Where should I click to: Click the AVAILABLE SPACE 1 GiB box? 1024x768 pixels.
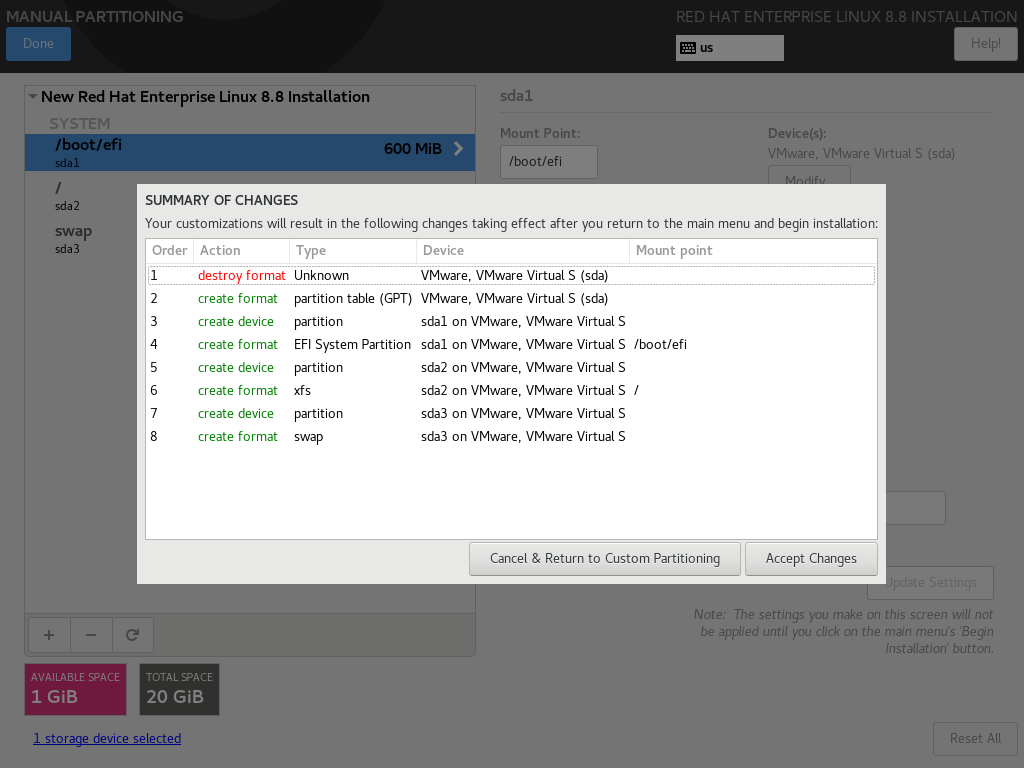[76, 690]
